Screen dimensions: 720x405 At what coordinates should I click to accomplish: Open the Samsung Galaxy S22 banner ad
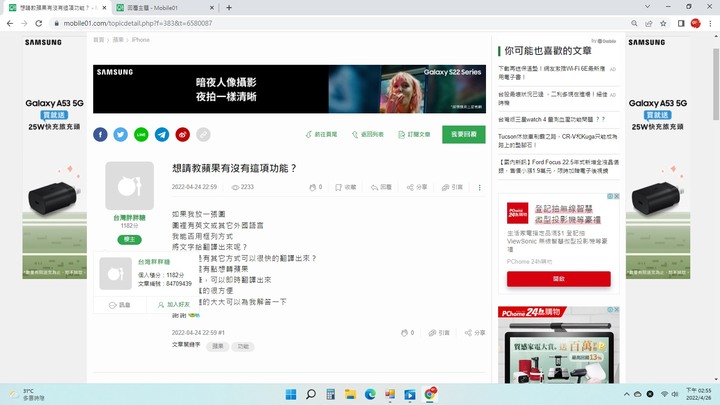[289, 89]
